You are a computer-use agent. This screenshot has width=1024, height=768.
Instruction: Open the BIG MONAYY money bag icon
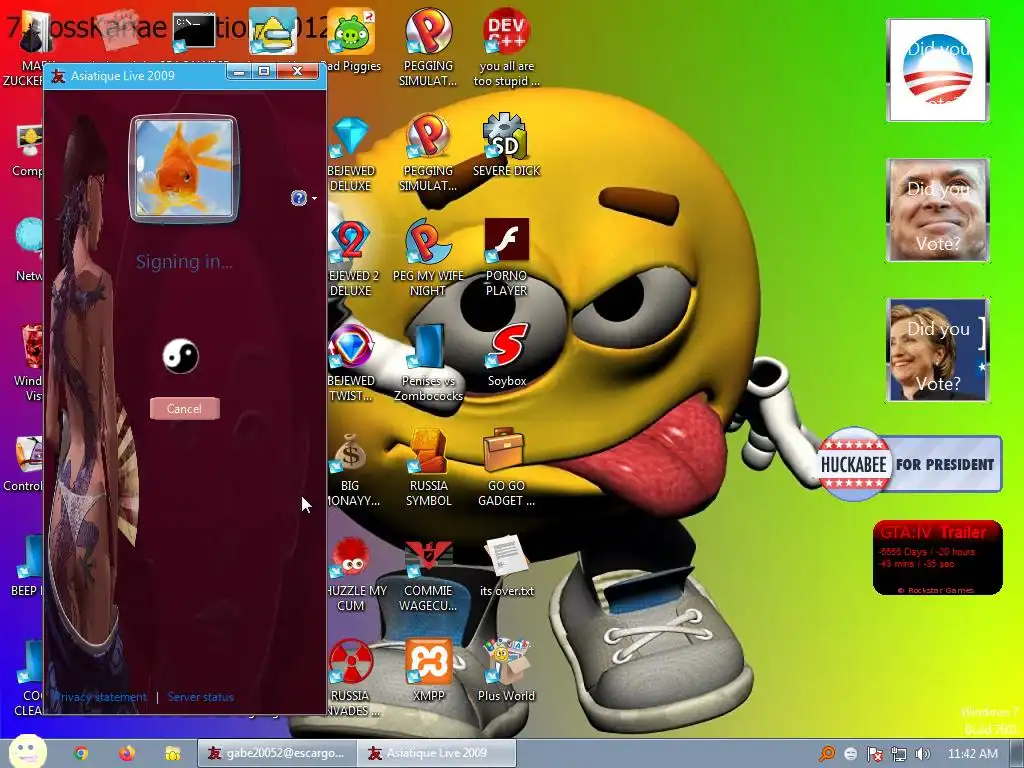[x=351, y=468]
